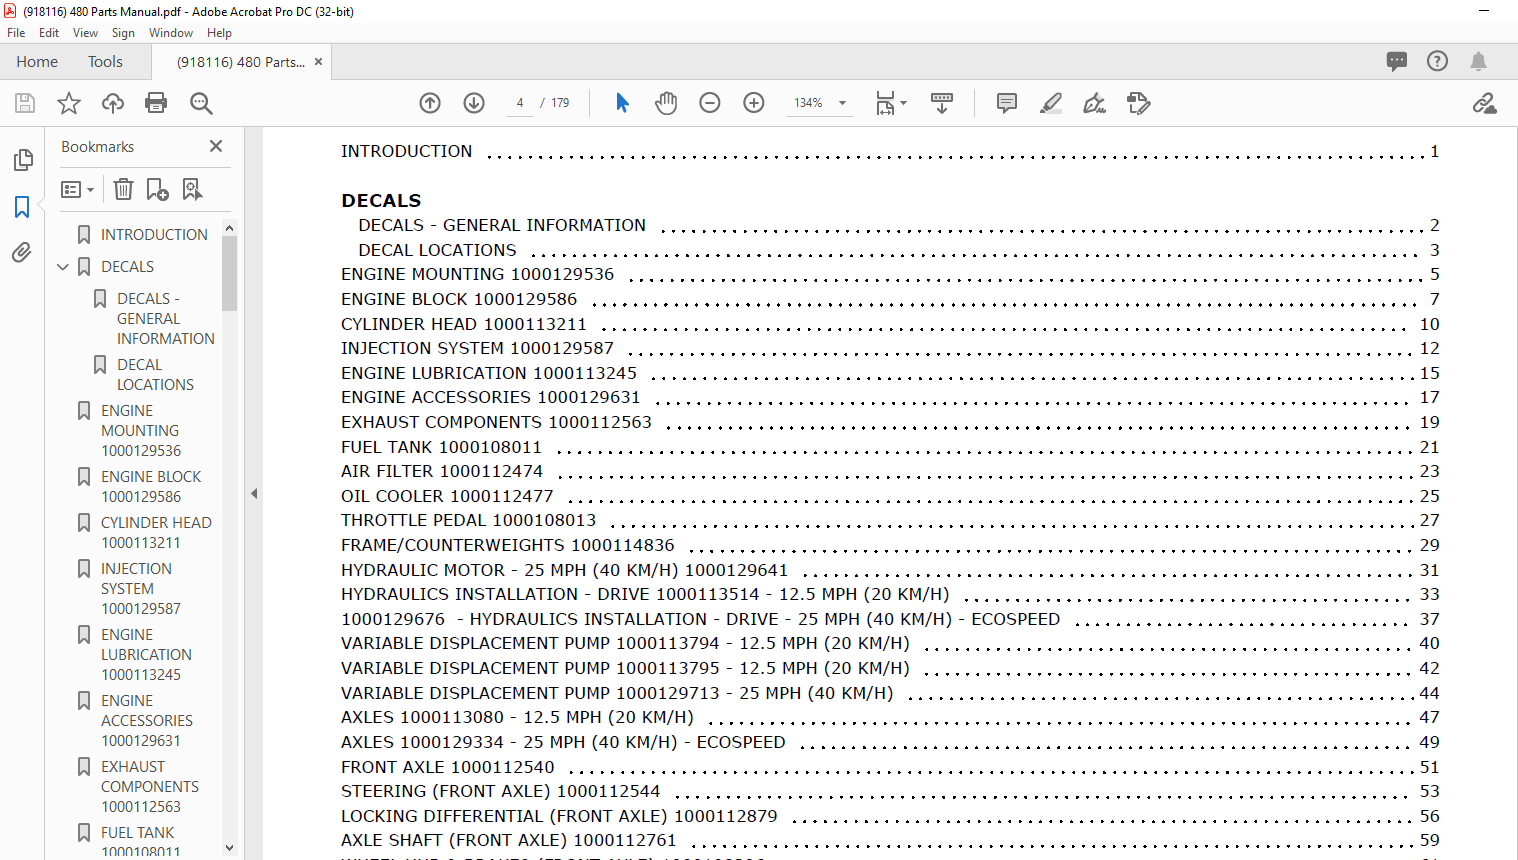Image resolution: width=1518 pixels, height=860 pixels.
Task: Open the Edit menu
Action: pyautogui.click(x=49, y=33)
